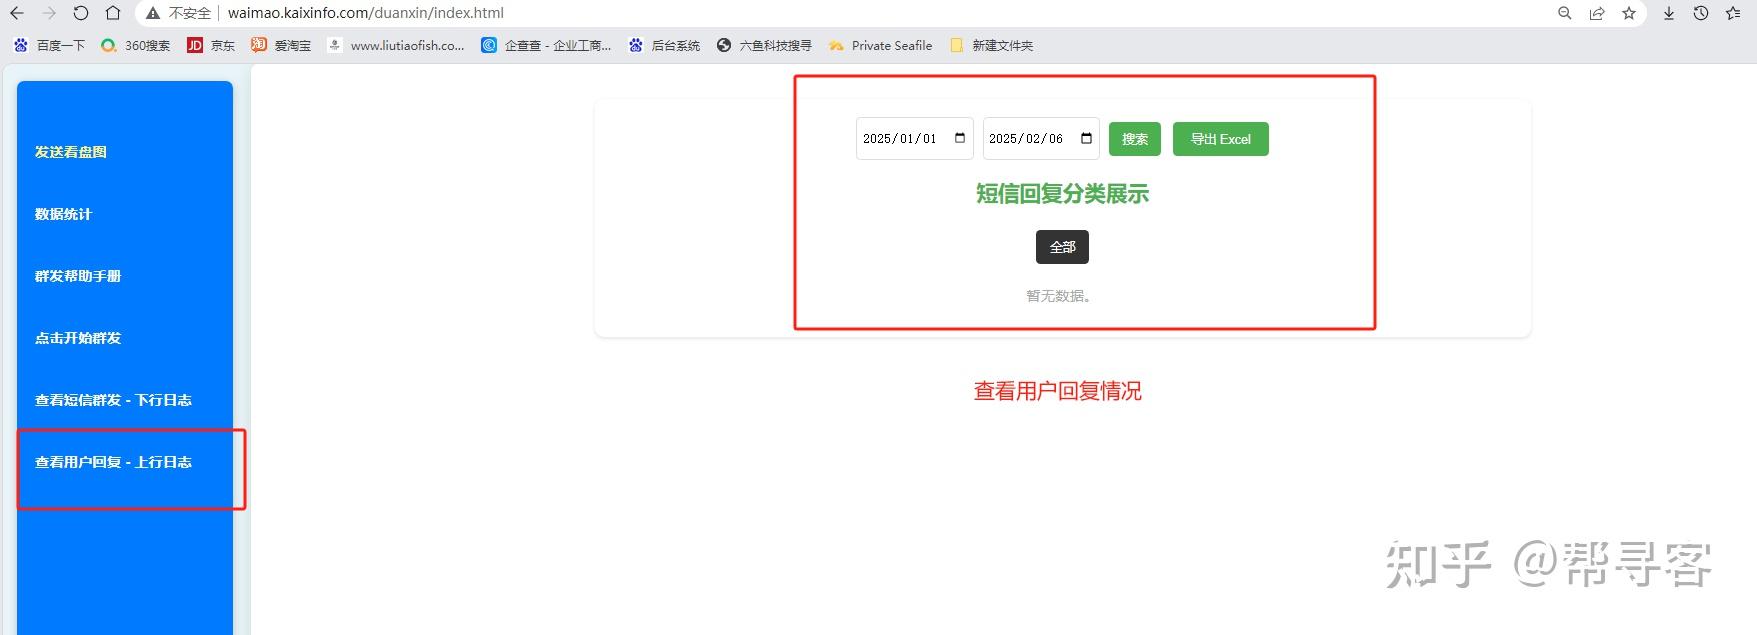
Task: Open 群发帮助手册 in sidebar
Action: (x=78, y=276)
